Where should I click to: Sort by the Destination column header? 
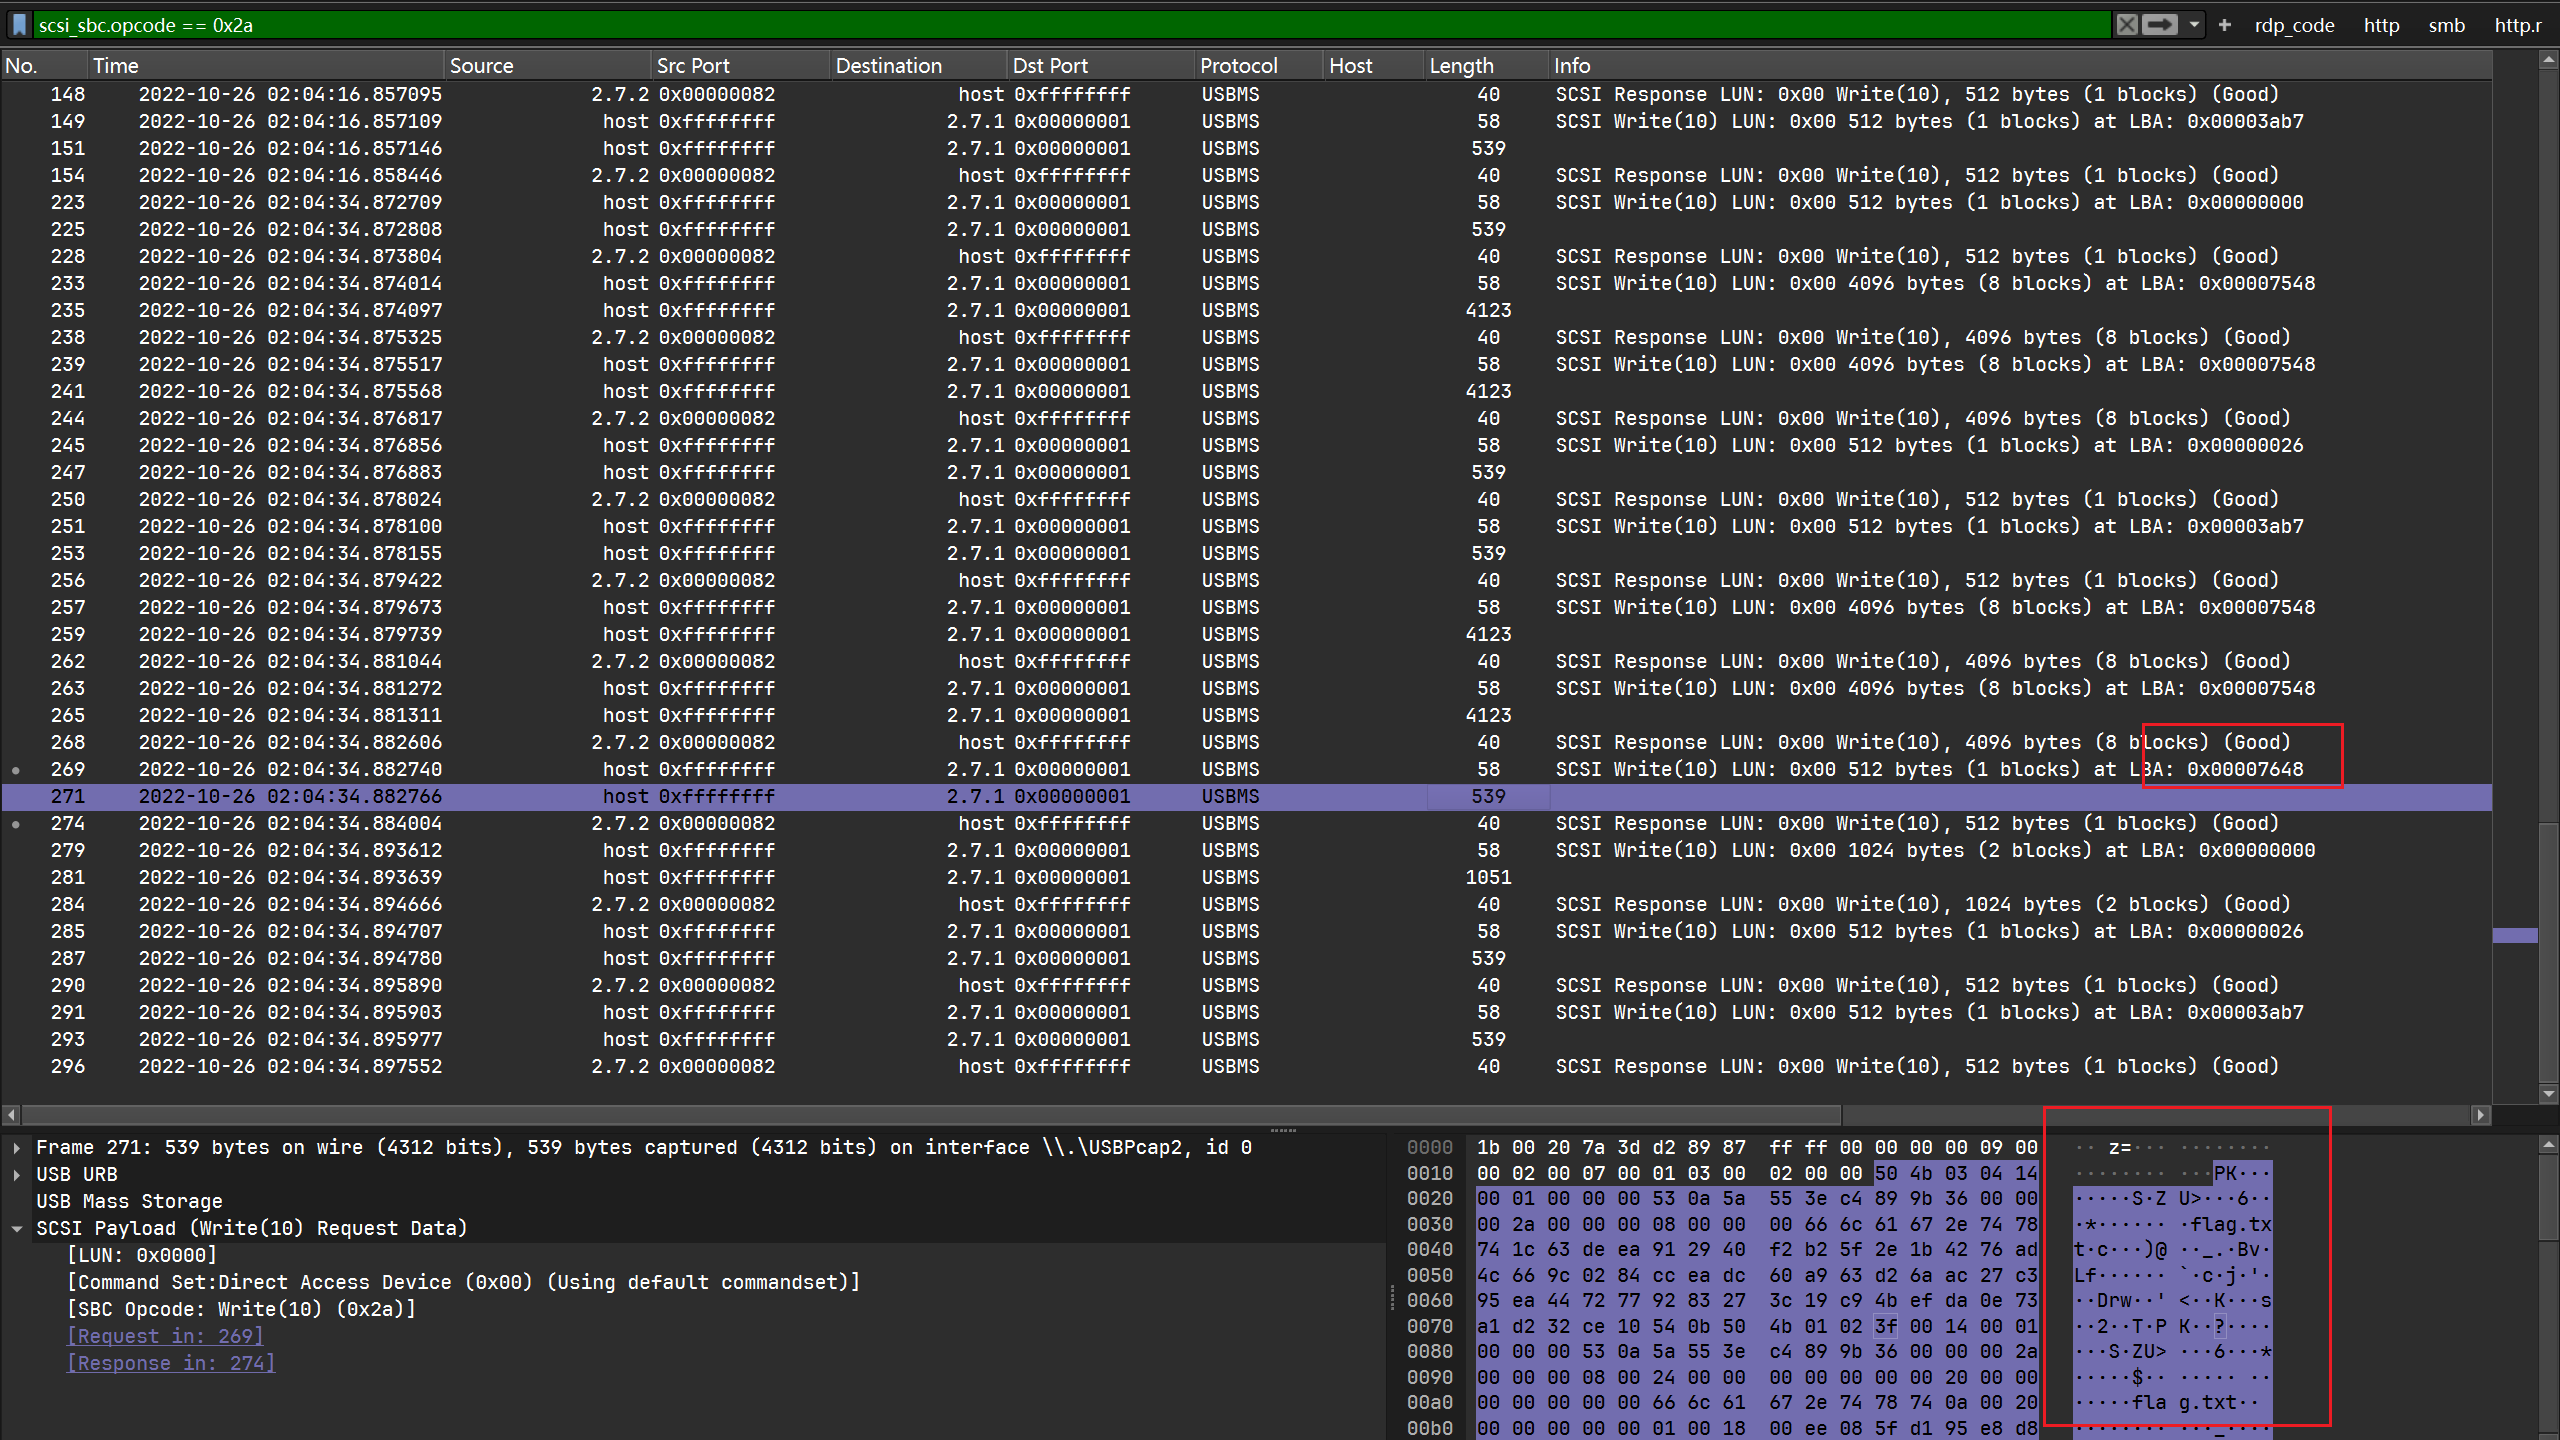pos(919,65)
